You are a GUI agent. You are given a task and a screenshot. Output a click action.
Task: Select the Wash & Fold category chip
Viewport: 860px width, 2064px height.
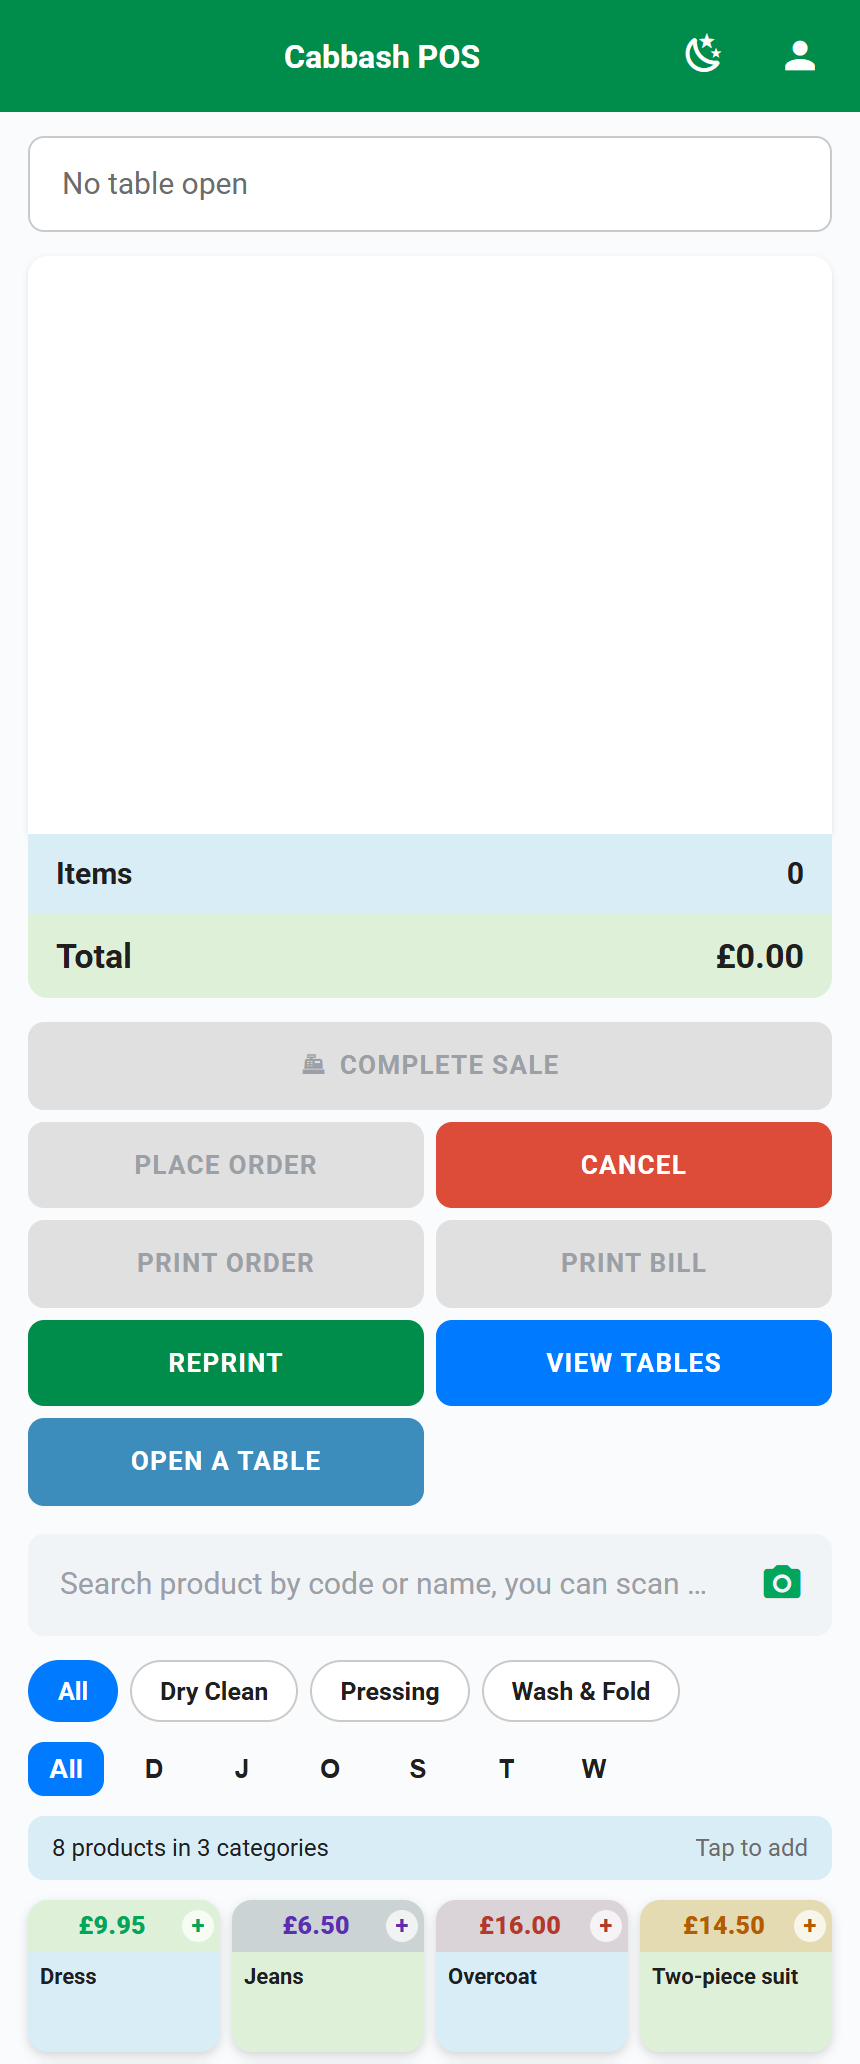tap(581, 1691)
